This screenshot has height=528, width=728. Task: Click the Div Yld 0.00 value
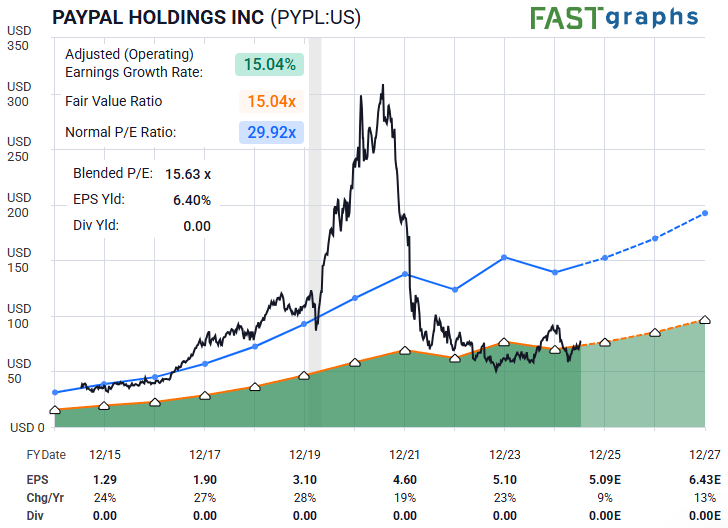[x=197, y=226]
